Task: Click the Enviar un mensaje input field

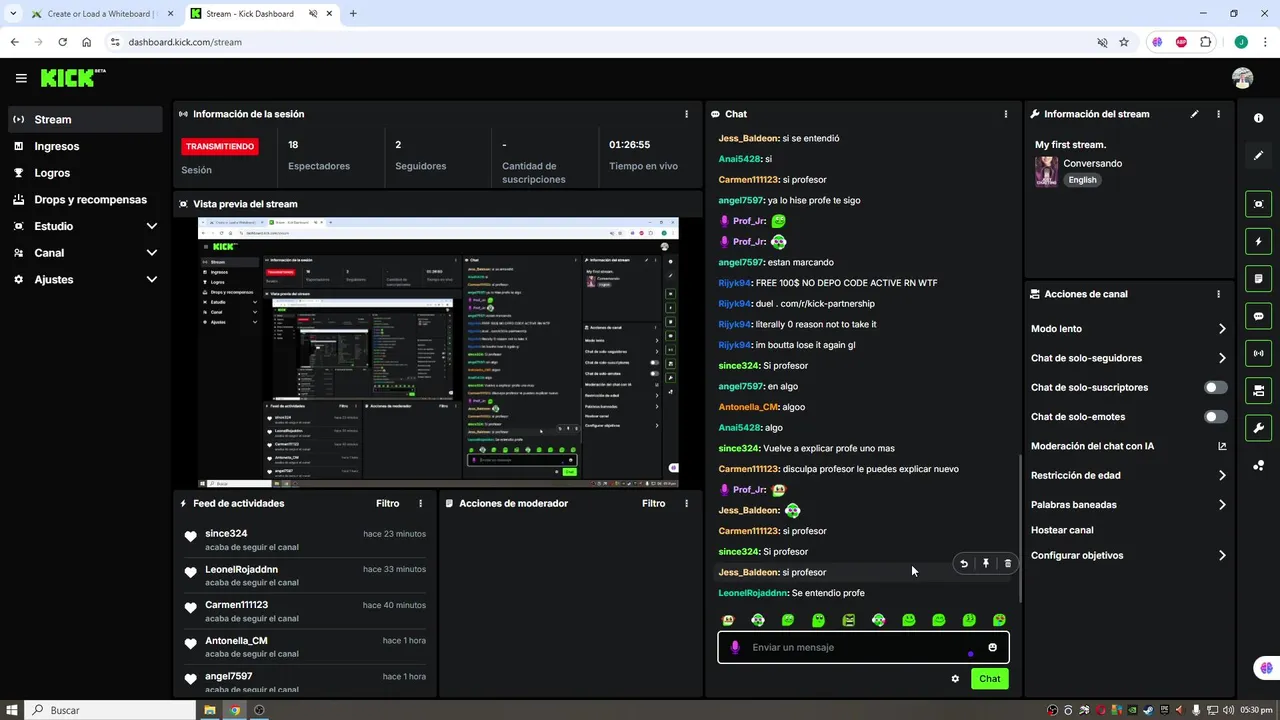Action: click(x=863, y=647)
